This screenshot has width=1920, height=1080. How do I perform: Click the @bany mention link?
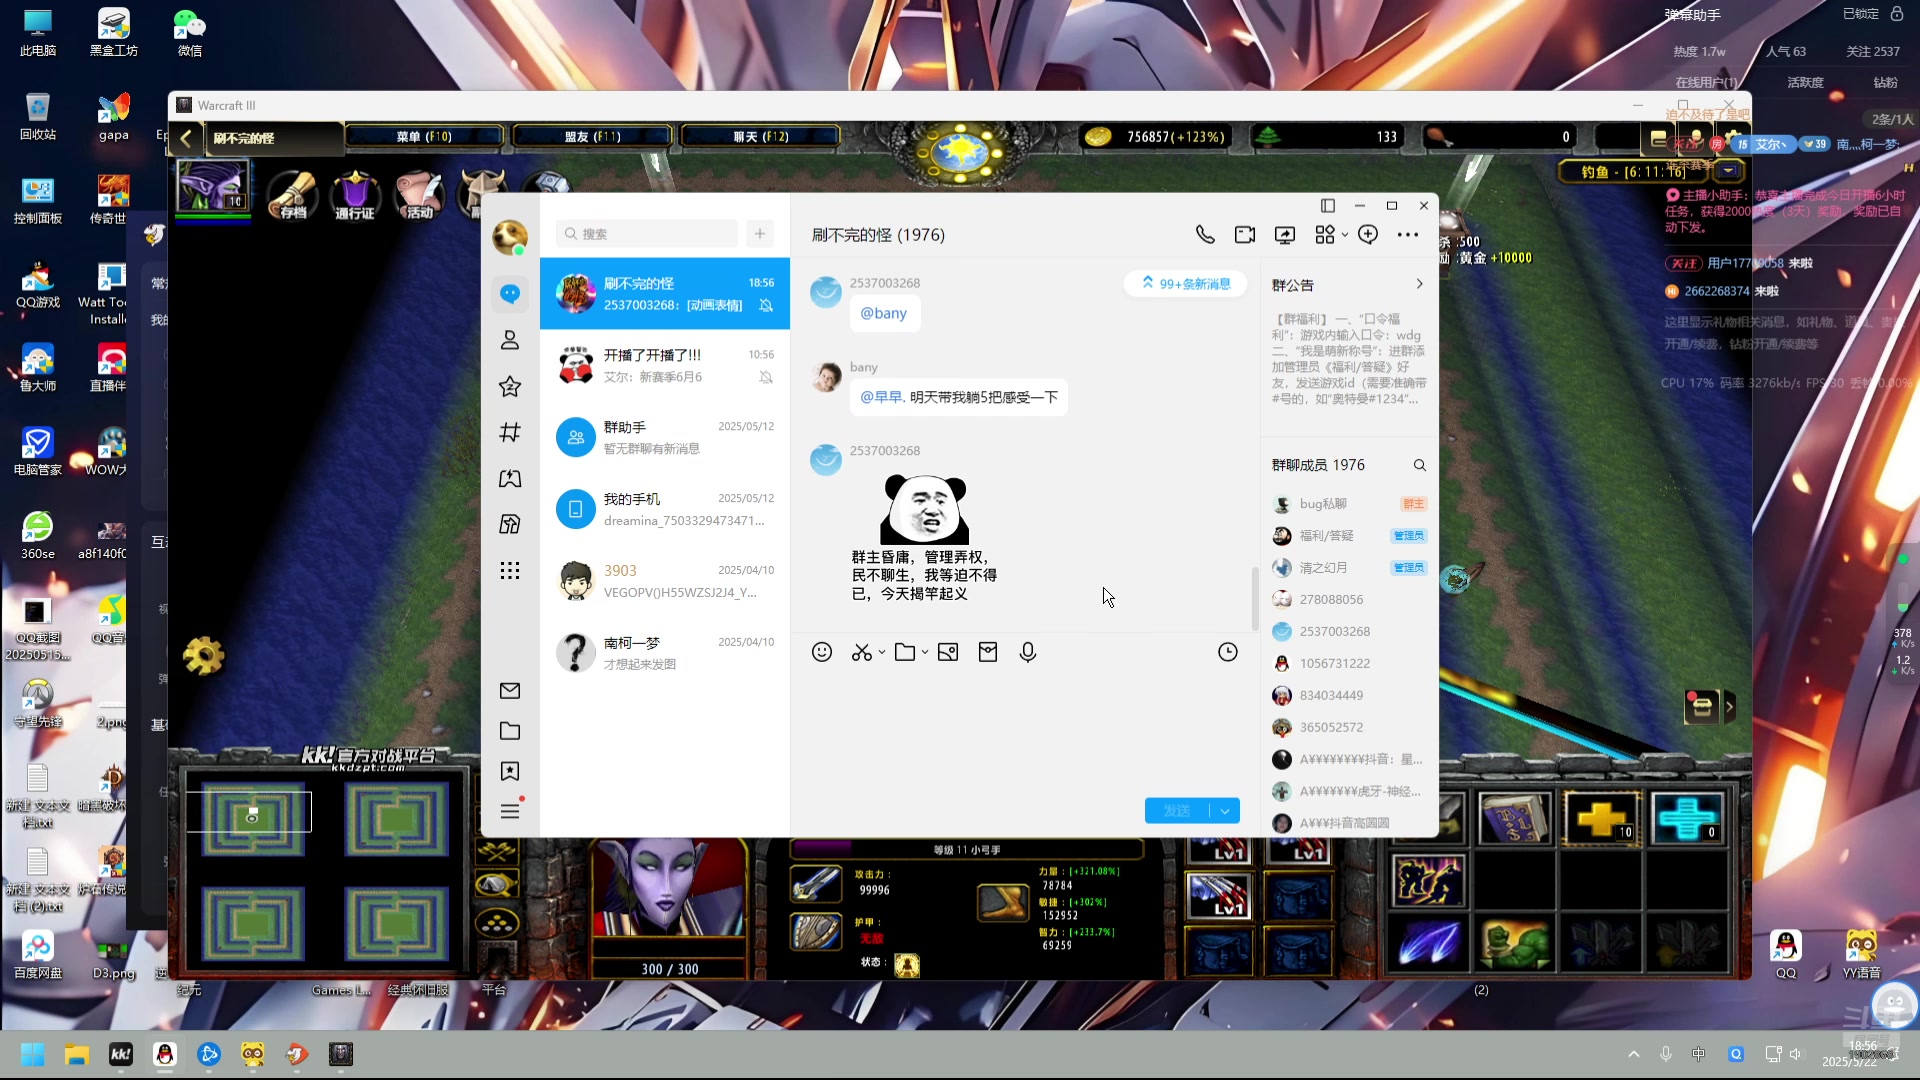click(884, 313)
